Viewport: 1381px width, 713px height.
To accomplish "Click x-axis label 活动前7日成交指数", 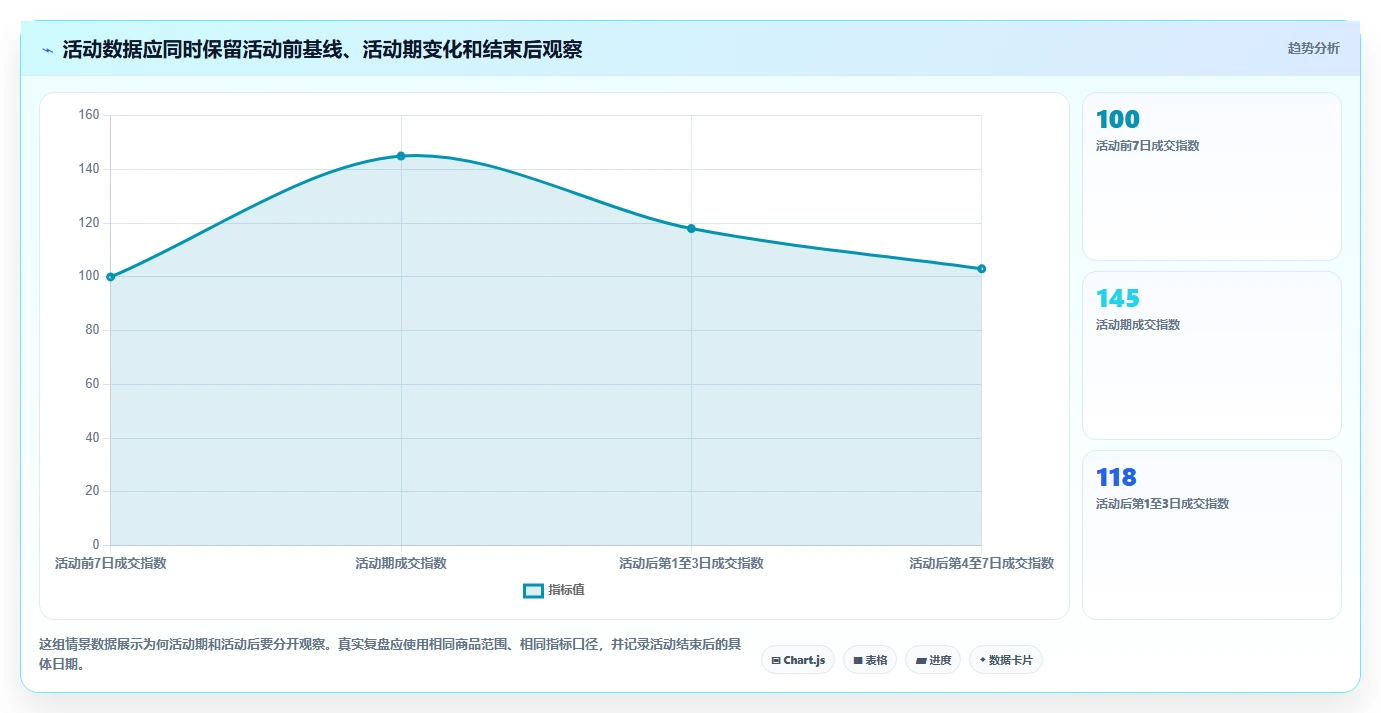I will (111, 563).
